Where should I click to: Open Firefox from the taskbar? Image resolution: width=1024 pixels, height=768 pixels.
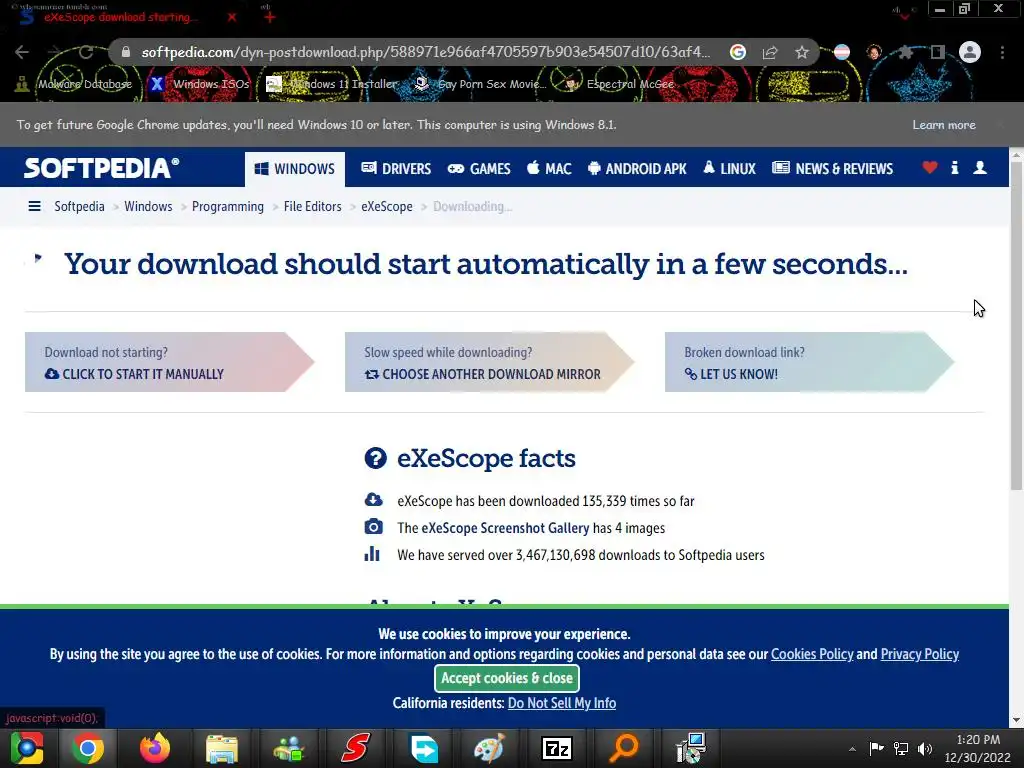point(155,748)
